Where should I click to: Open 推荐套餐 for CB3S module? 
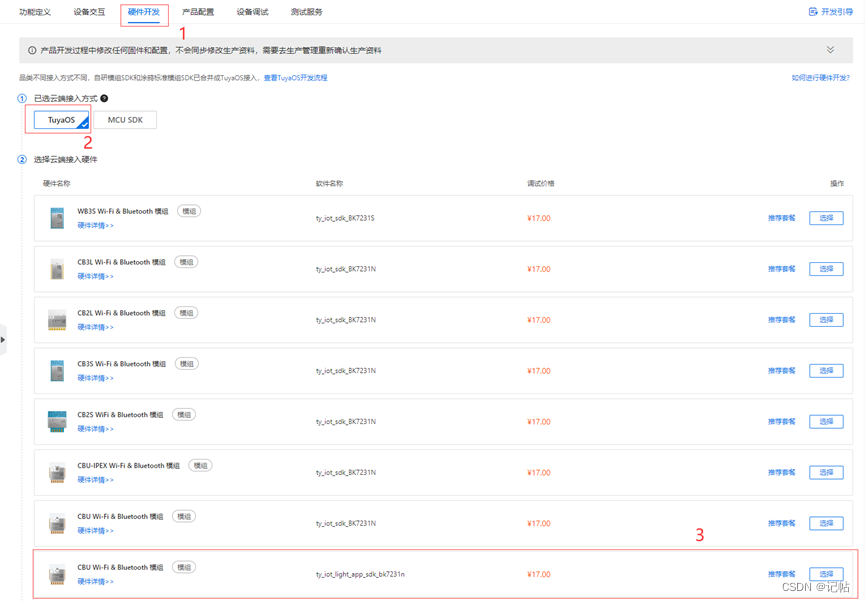tap(782, 370)
